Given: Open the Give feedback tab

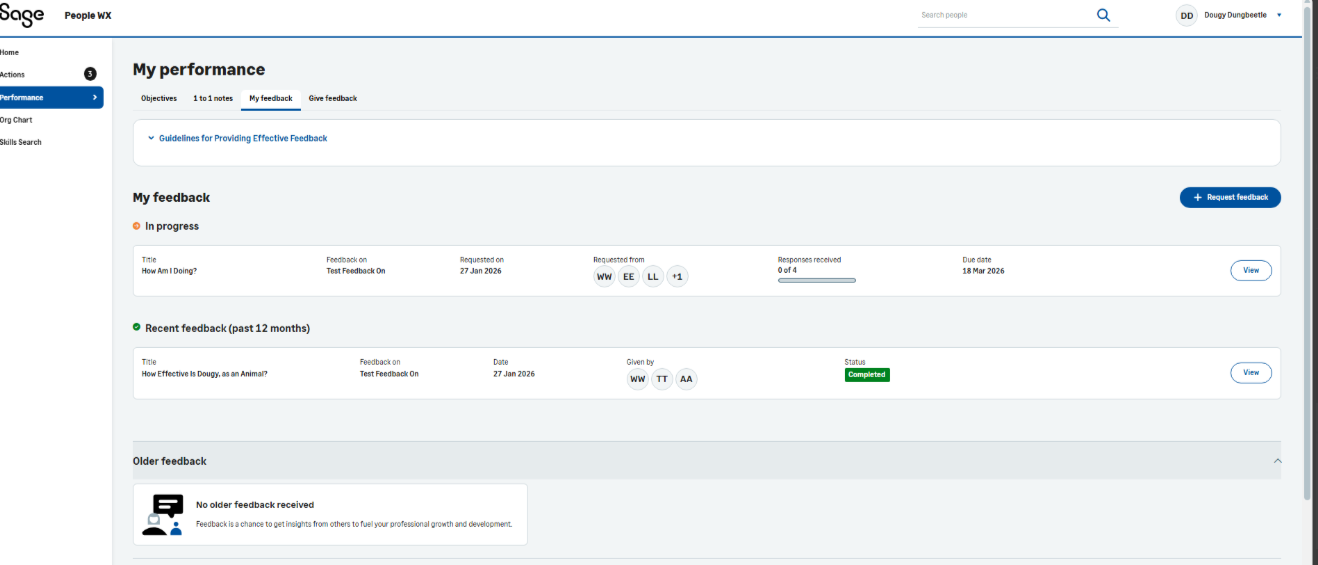Looking at the screenshot, I should point(332,98).
